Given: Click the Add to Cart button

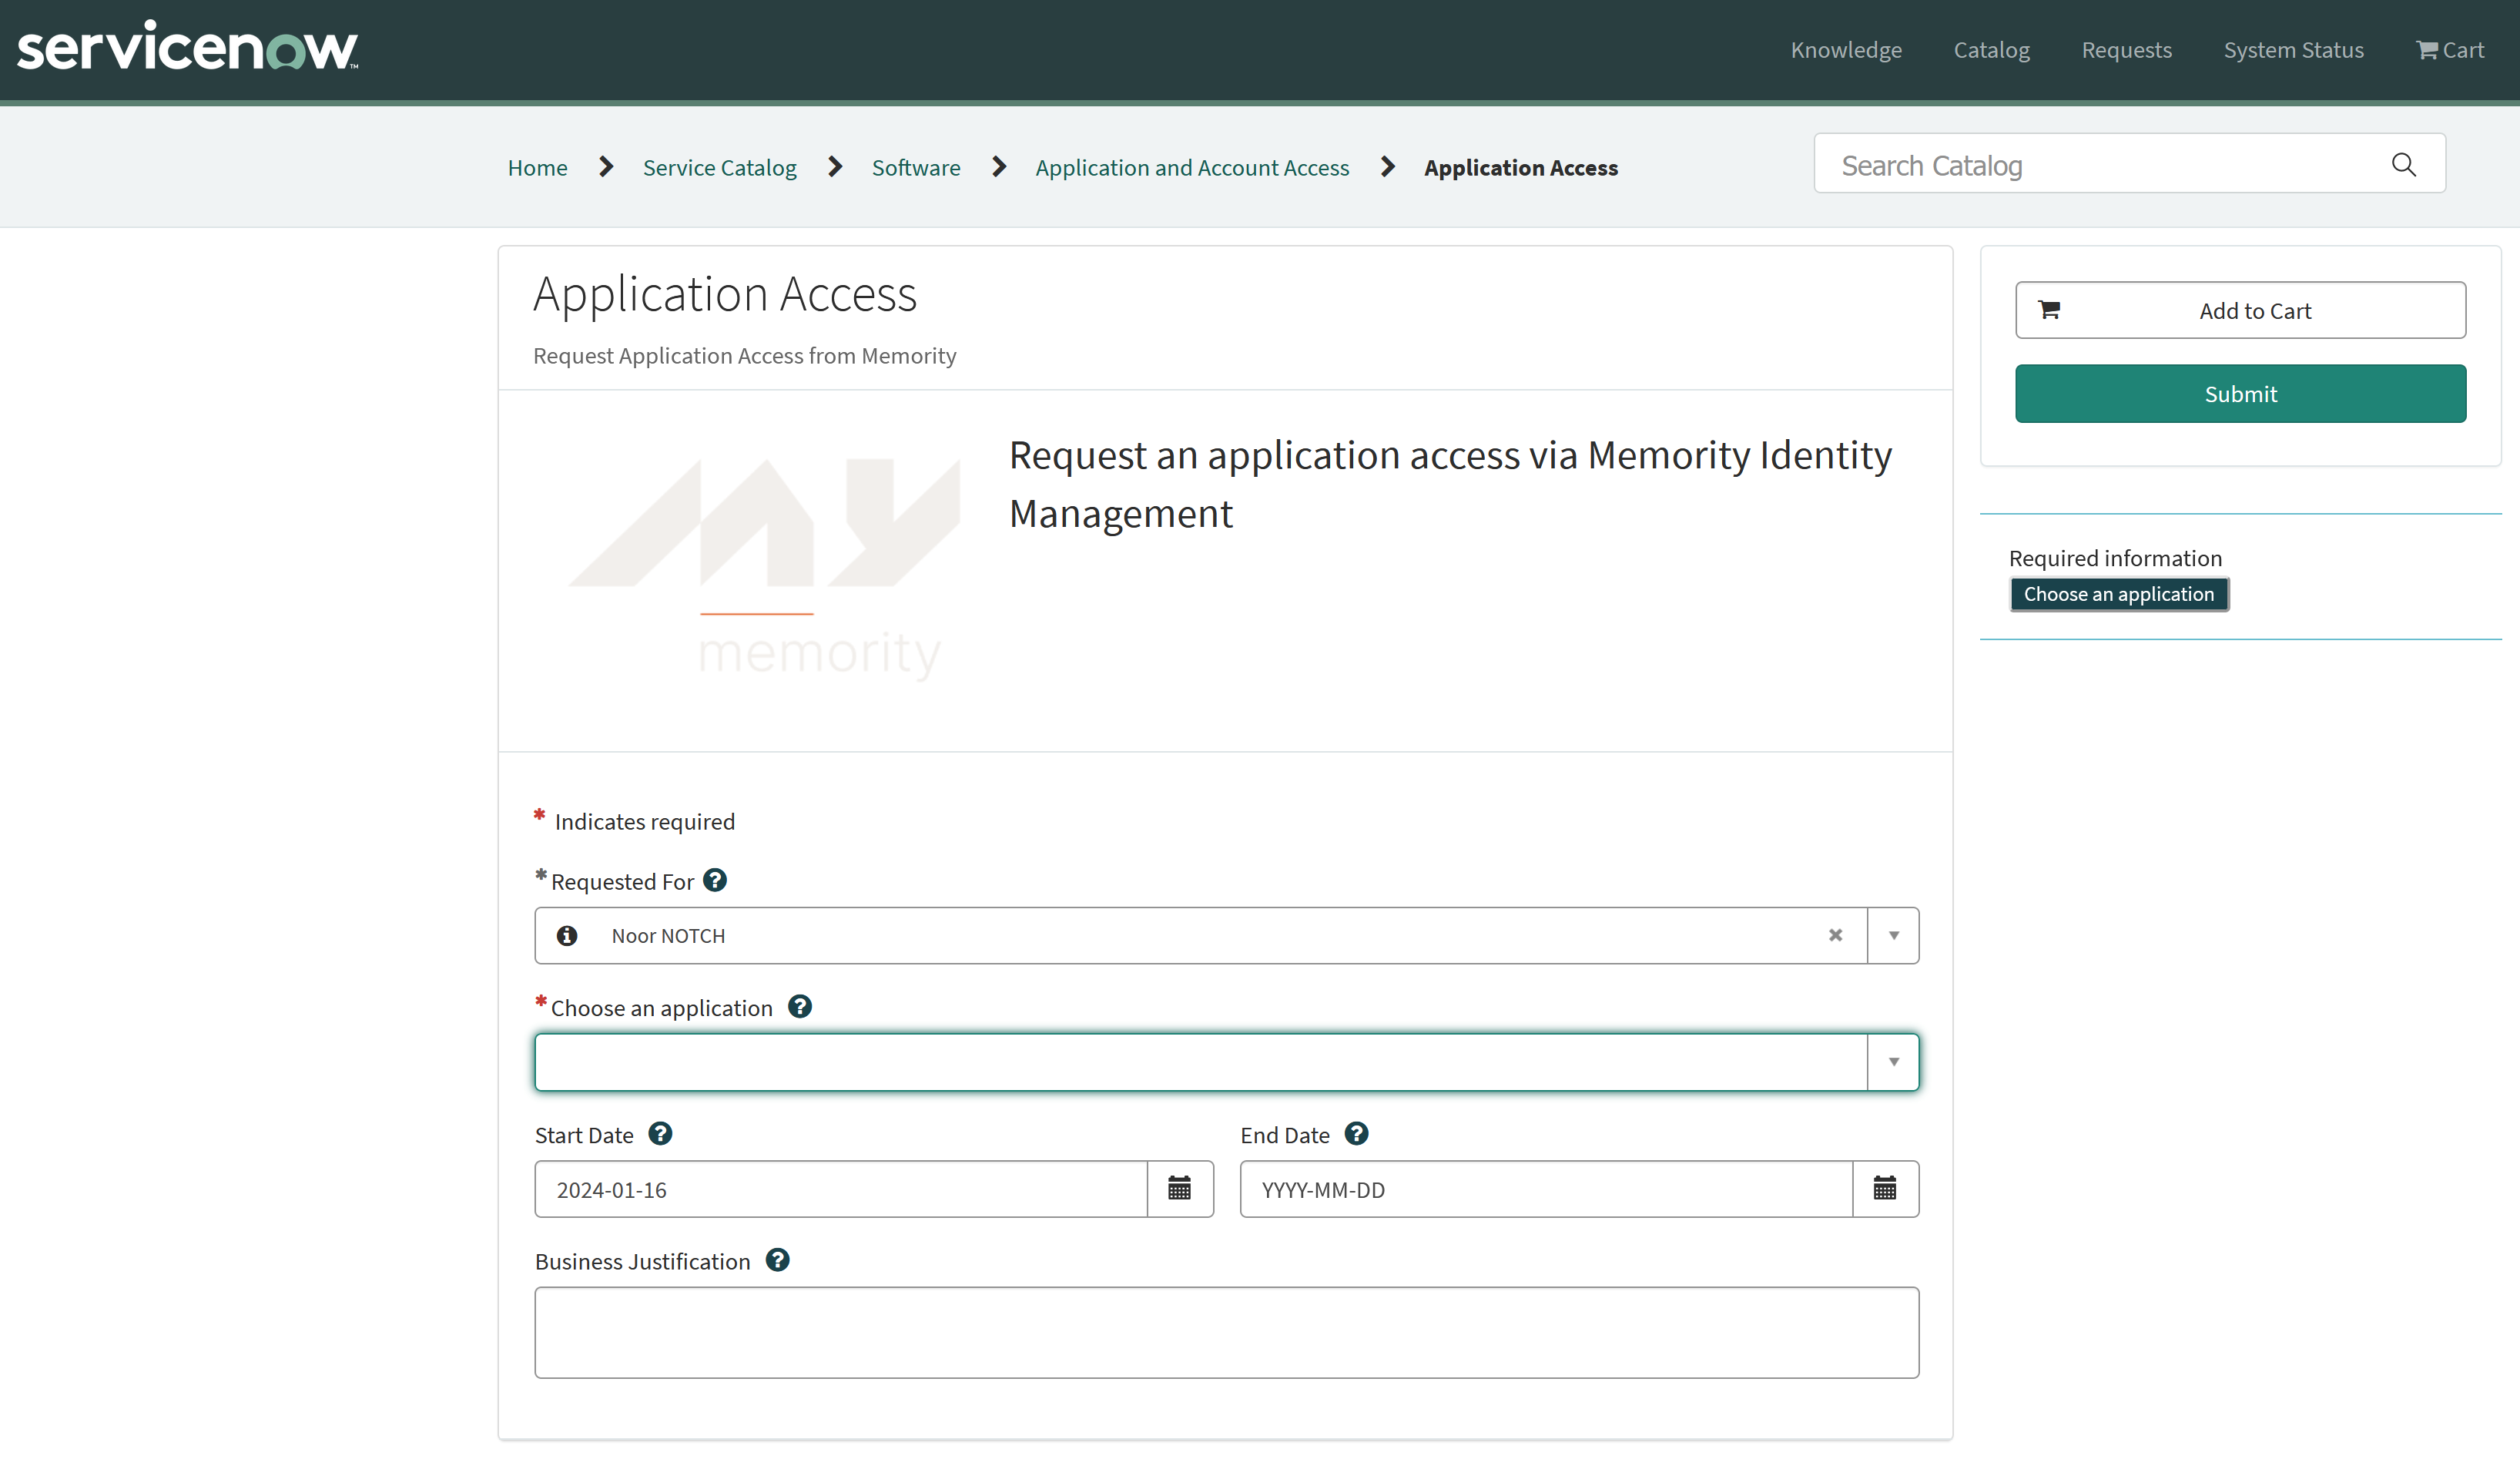Looking at the screenshot, I should [2240, 310].
